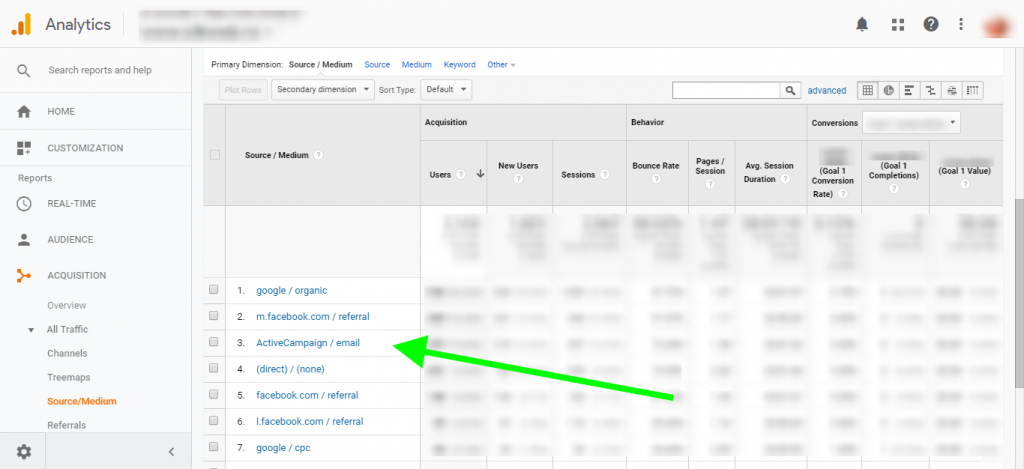The width and height of the screenshot is (1024, 469).
Task: Click the help question mark icon
Action: coord(931,24)
